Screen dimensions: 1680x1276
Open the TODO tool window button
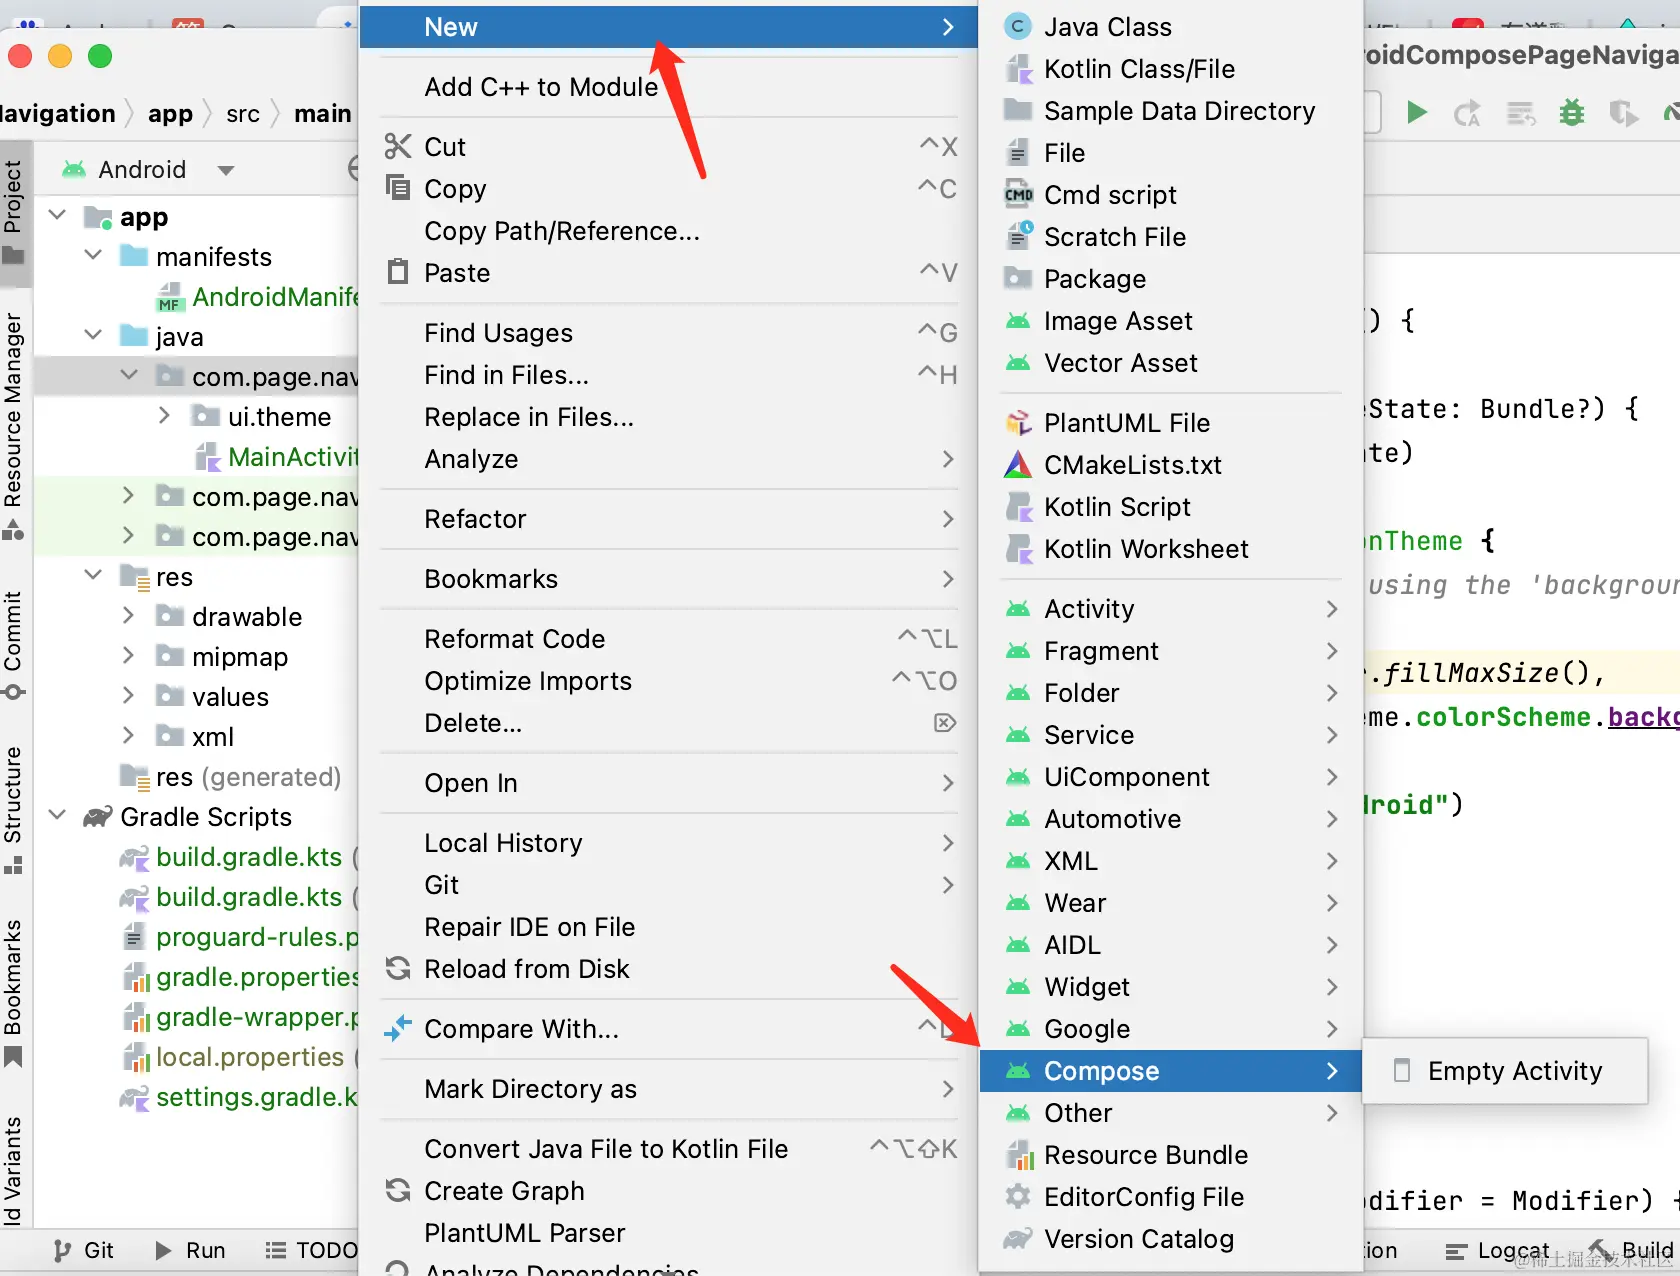[311, 1250]
